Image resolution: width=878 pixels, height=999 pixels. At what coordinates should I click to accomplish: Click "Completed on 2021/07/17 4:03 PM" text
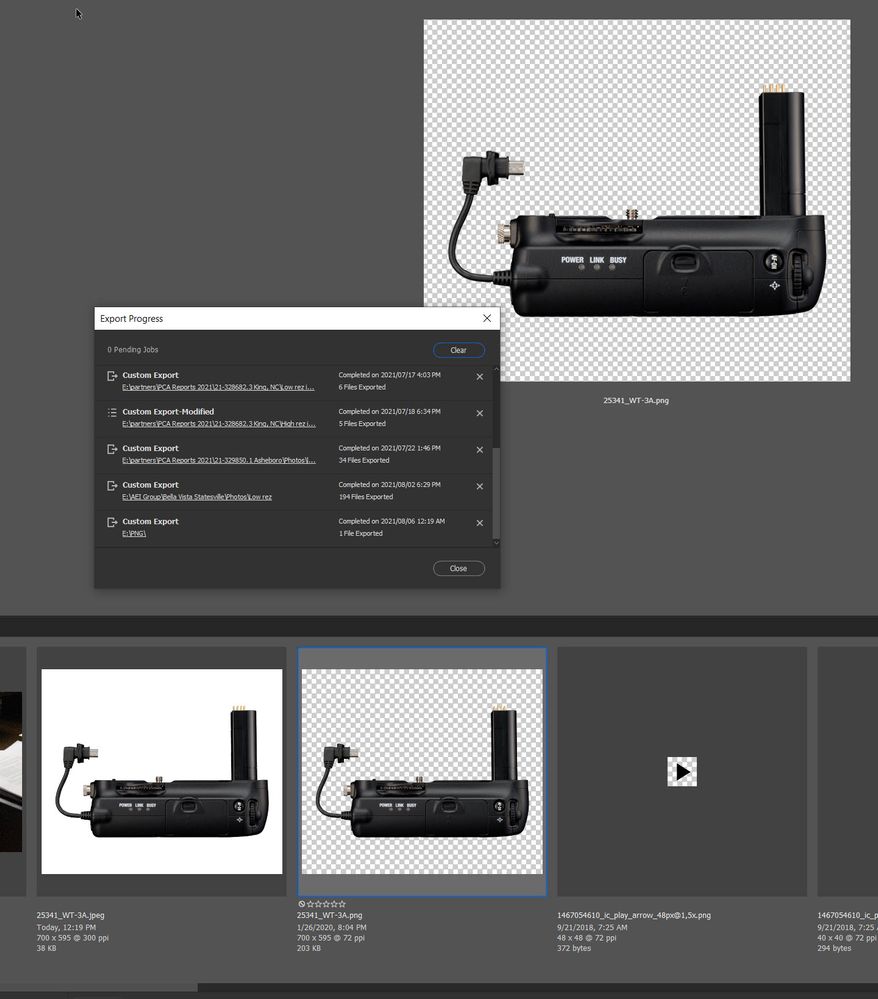click(x=389, y=375)
